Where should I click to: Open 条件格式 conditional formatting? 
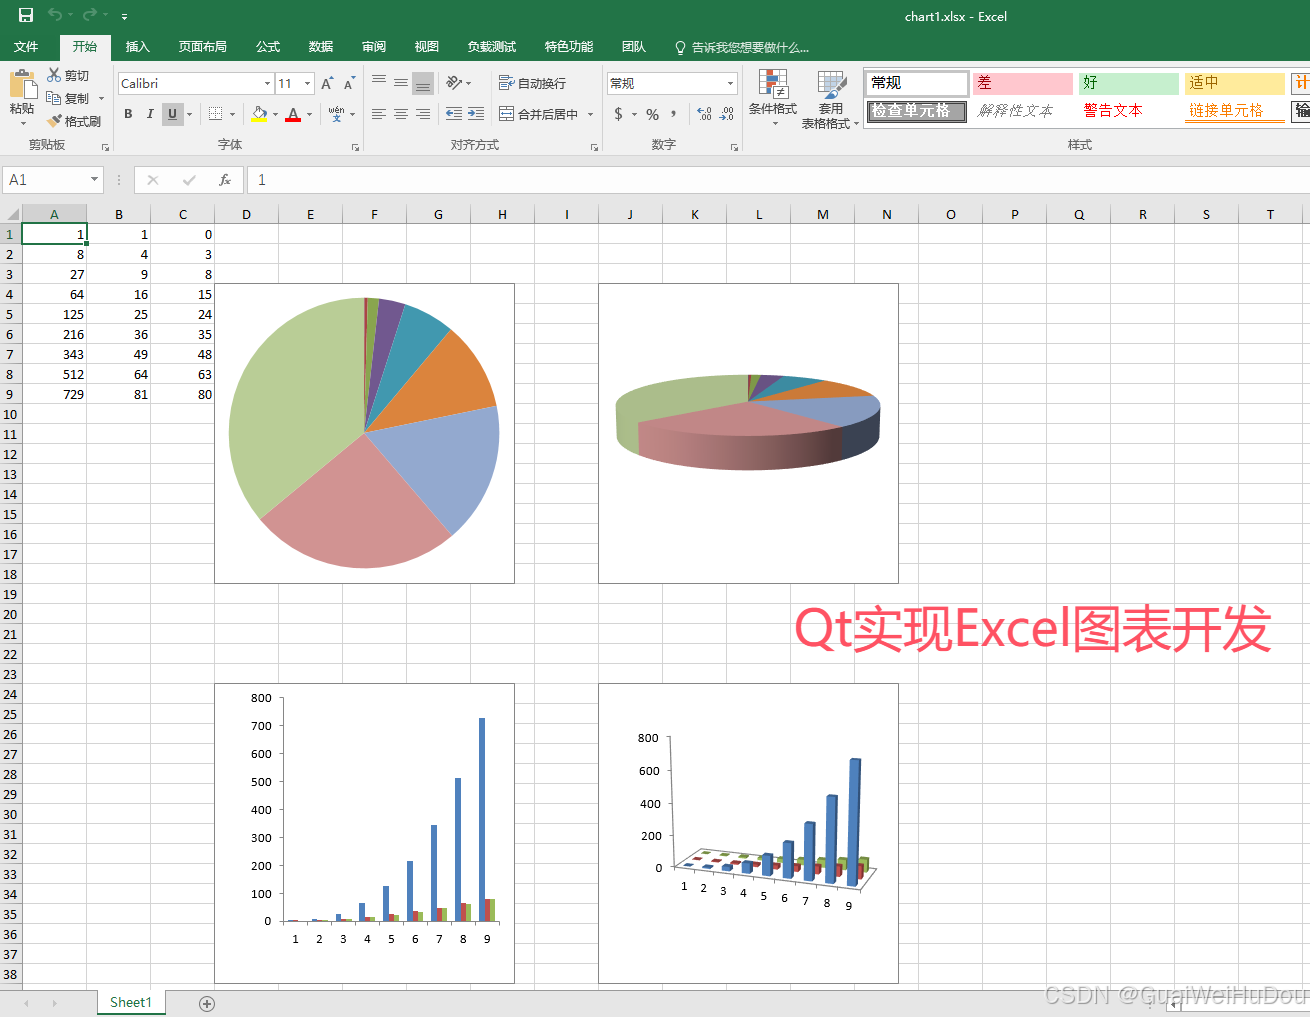click(773, 99)
